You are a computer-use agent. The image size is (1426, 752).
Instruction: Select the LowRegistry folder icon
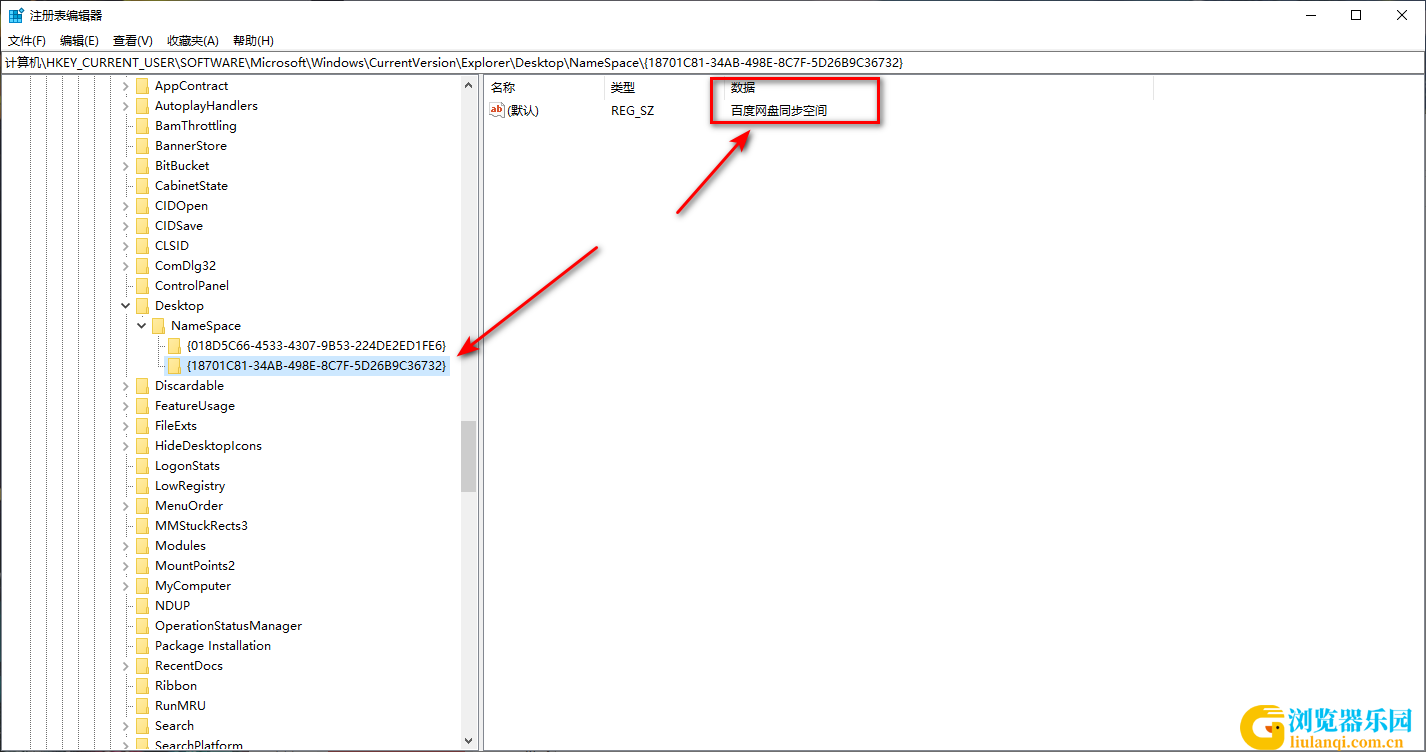point(142,486)
